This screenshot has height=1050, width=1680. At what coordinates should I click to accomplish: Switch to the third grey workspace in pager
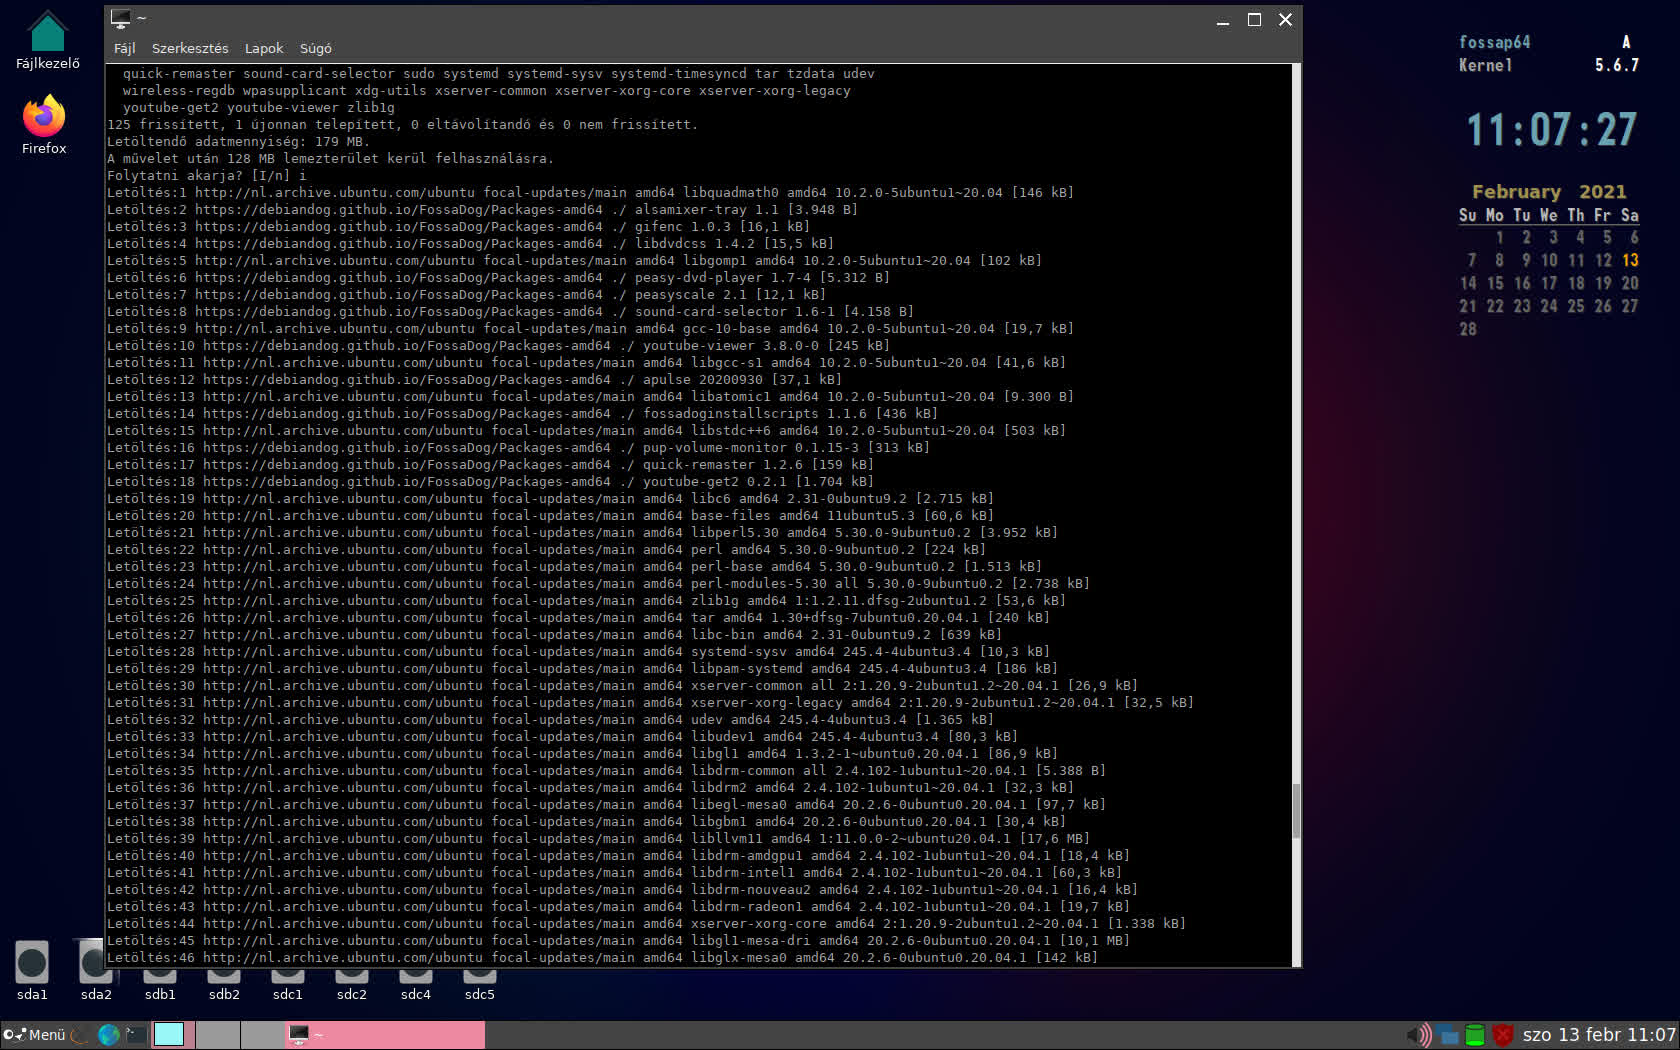coord(262,1035)
